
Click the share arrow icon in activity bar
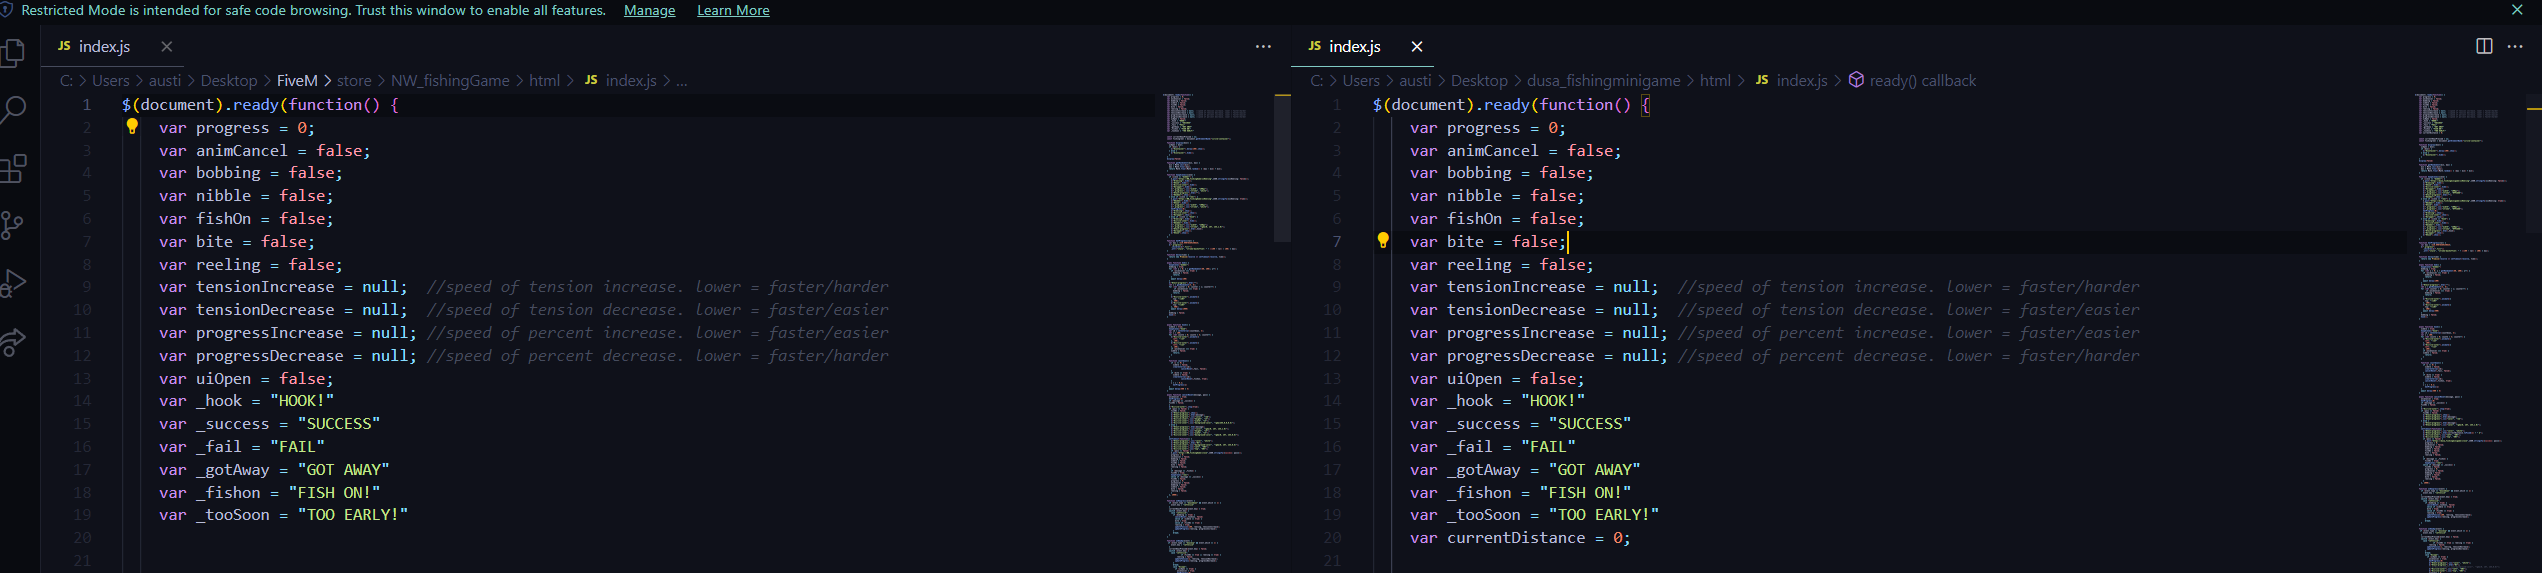[13, 342]
